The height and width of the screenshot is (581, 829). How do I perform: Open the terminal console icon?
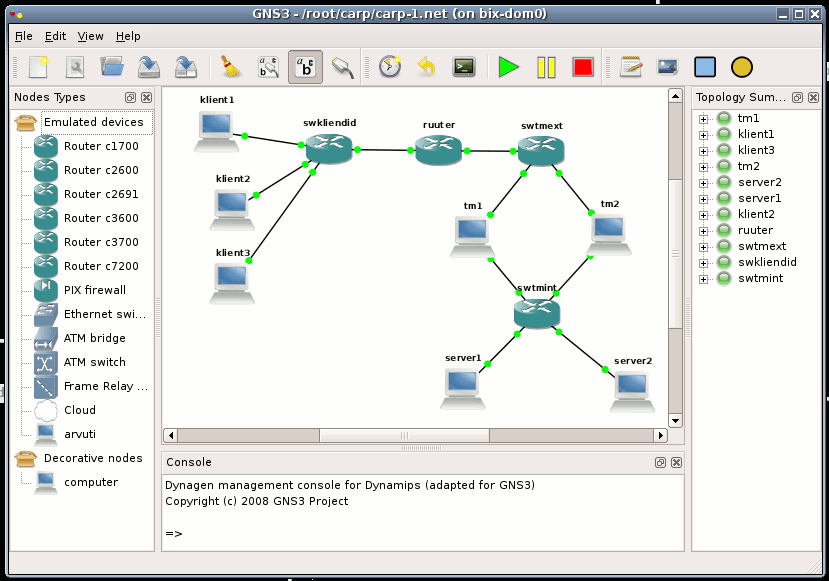[464, 67]
